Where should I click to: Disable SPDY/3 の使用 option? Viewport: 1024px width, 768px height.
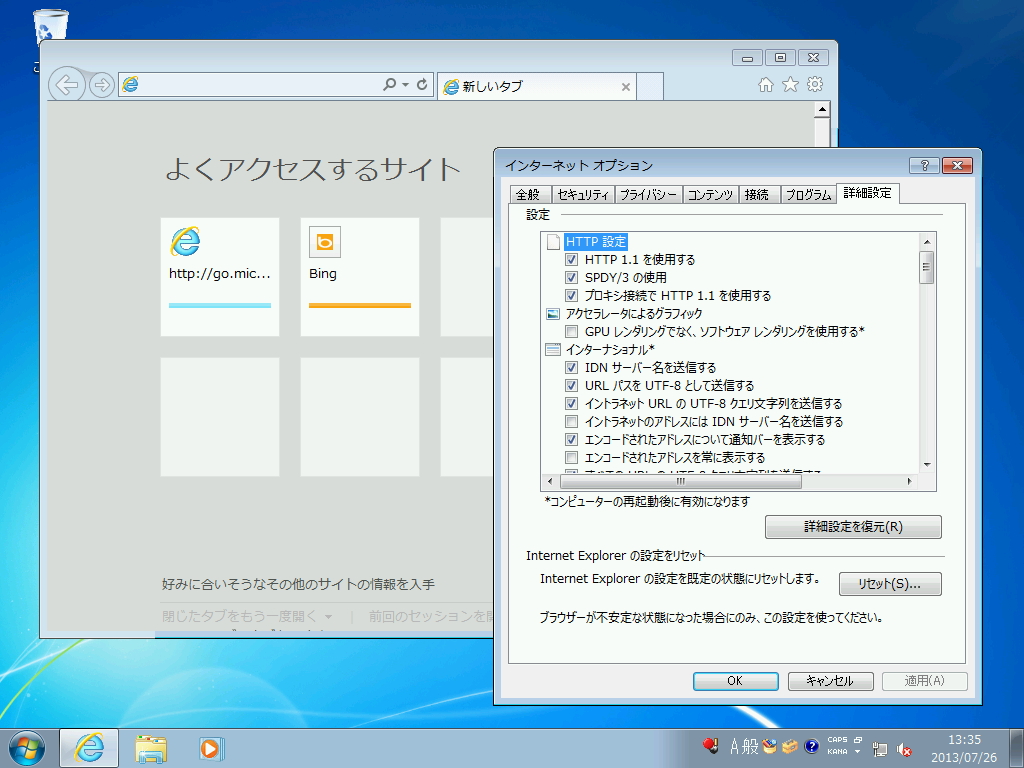tap(573, 277)
